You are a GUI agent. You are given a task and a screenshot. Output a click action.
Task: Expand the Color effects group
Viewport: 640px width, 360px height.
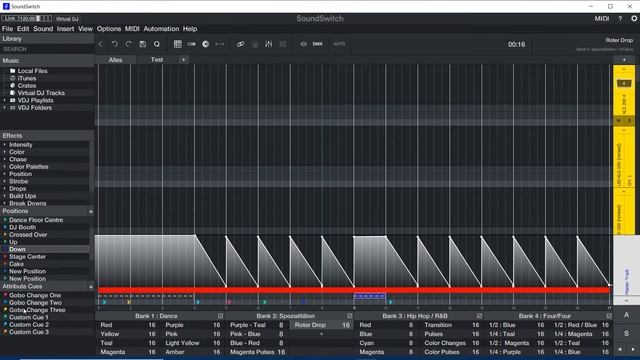click(x=4, y=152)
